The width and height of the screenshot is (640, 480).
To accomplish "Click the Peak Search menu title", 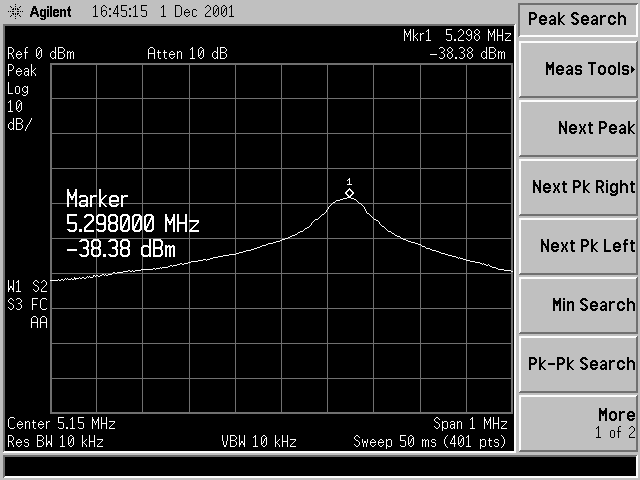I will [577, 19].
